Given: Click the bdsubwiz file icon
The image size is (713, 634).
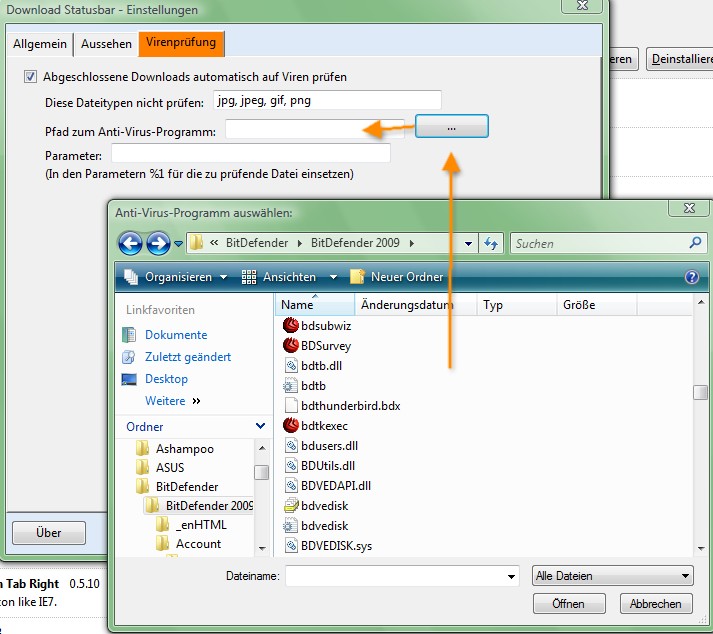Looking at the screenshot, I should pyautogui.click(x=290, y=325).
